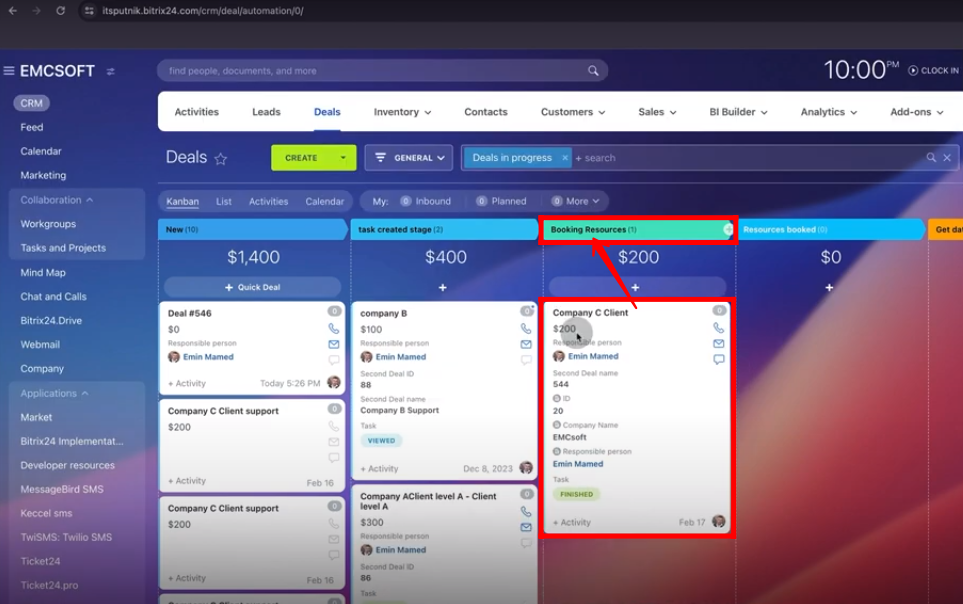Expand the Inventory menu
The width and height of the screenshot is (963, 604).
(402, 112)
